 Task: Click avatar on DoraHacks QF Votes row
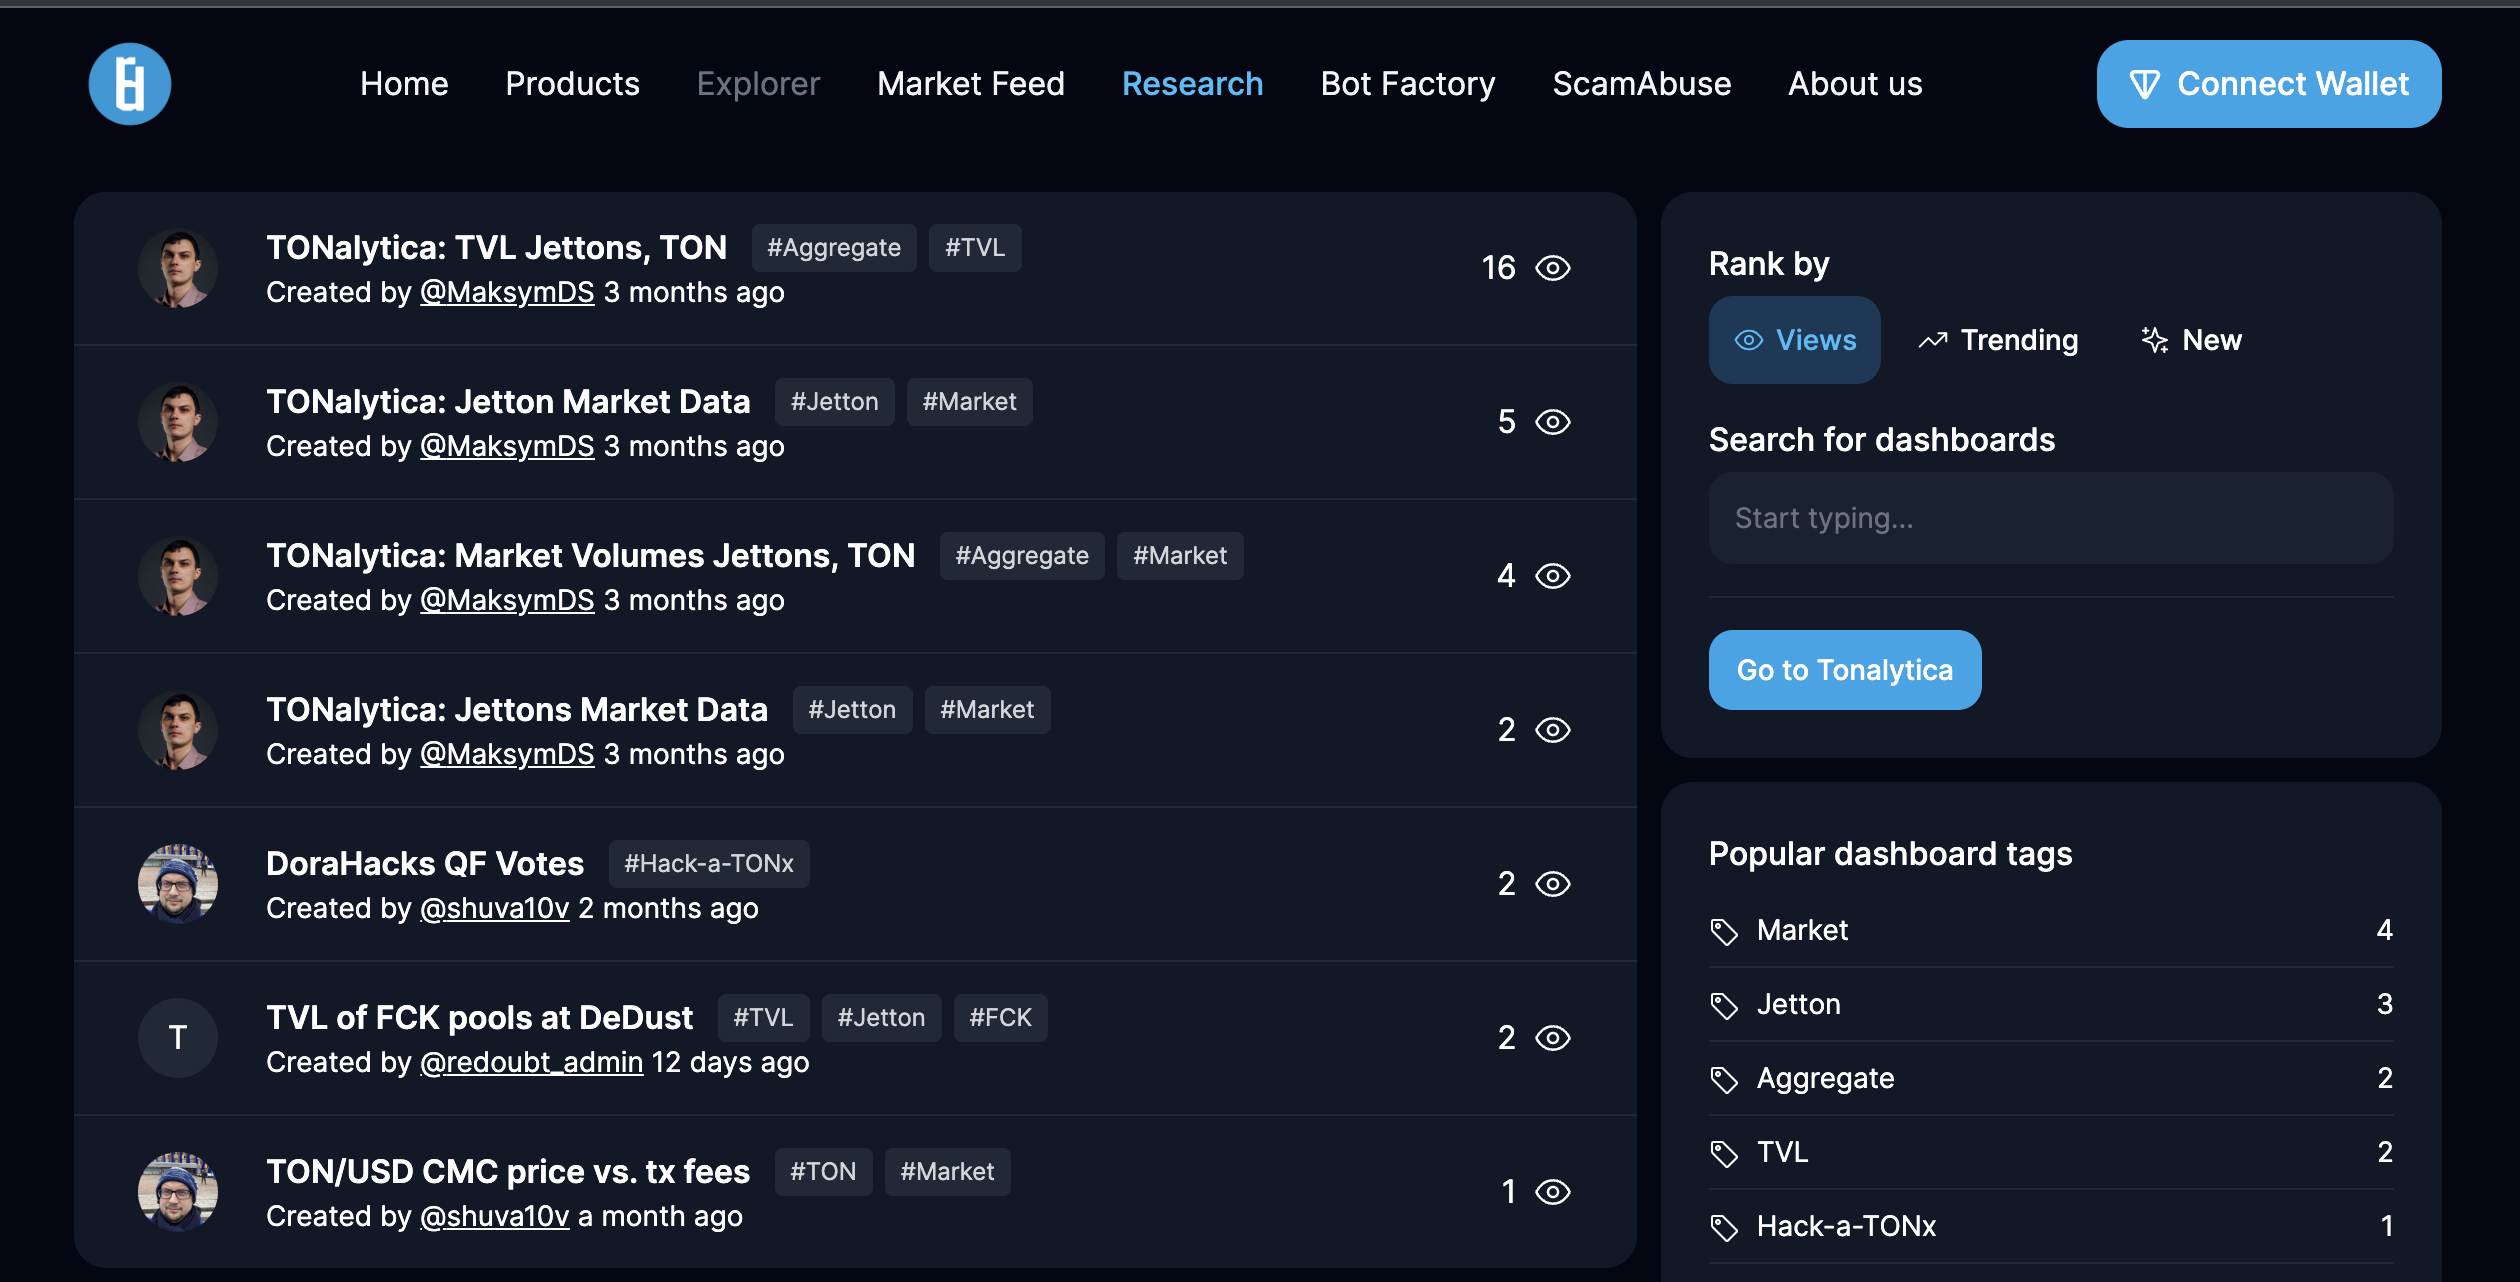pos(178,884)
